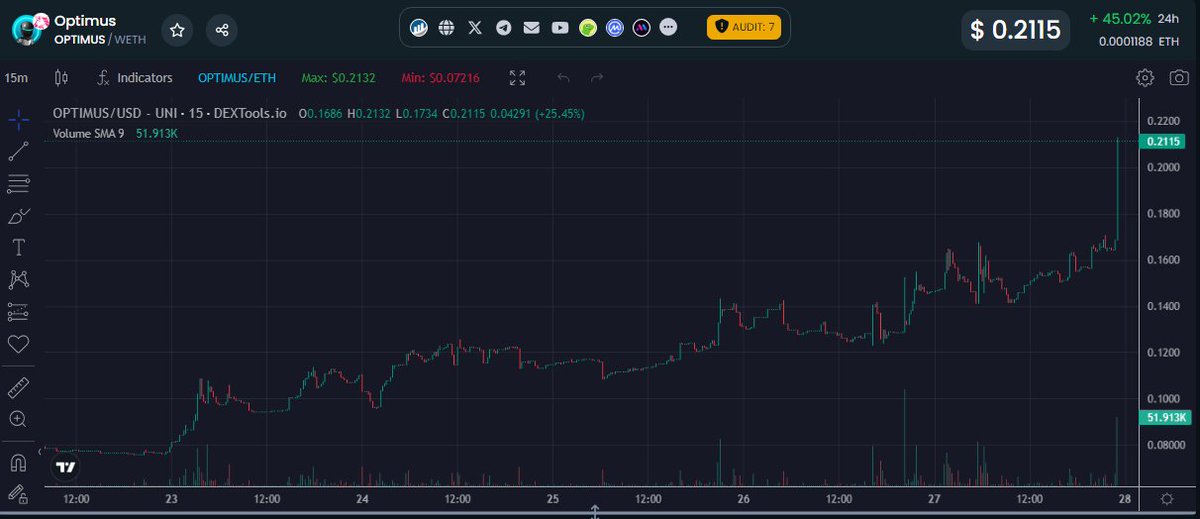Screen dimensions: 1200x519
Task: Open the AUDIT: 7 report
Action: (743, 27)
